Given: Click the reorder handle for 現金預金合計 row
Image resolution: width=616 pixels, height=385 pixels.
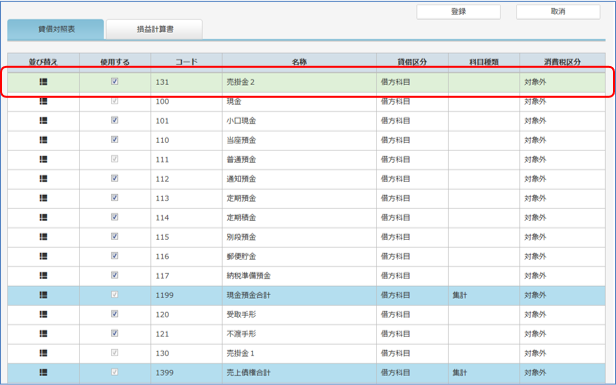Looking at the screenshot, I should tap(43, 295).
